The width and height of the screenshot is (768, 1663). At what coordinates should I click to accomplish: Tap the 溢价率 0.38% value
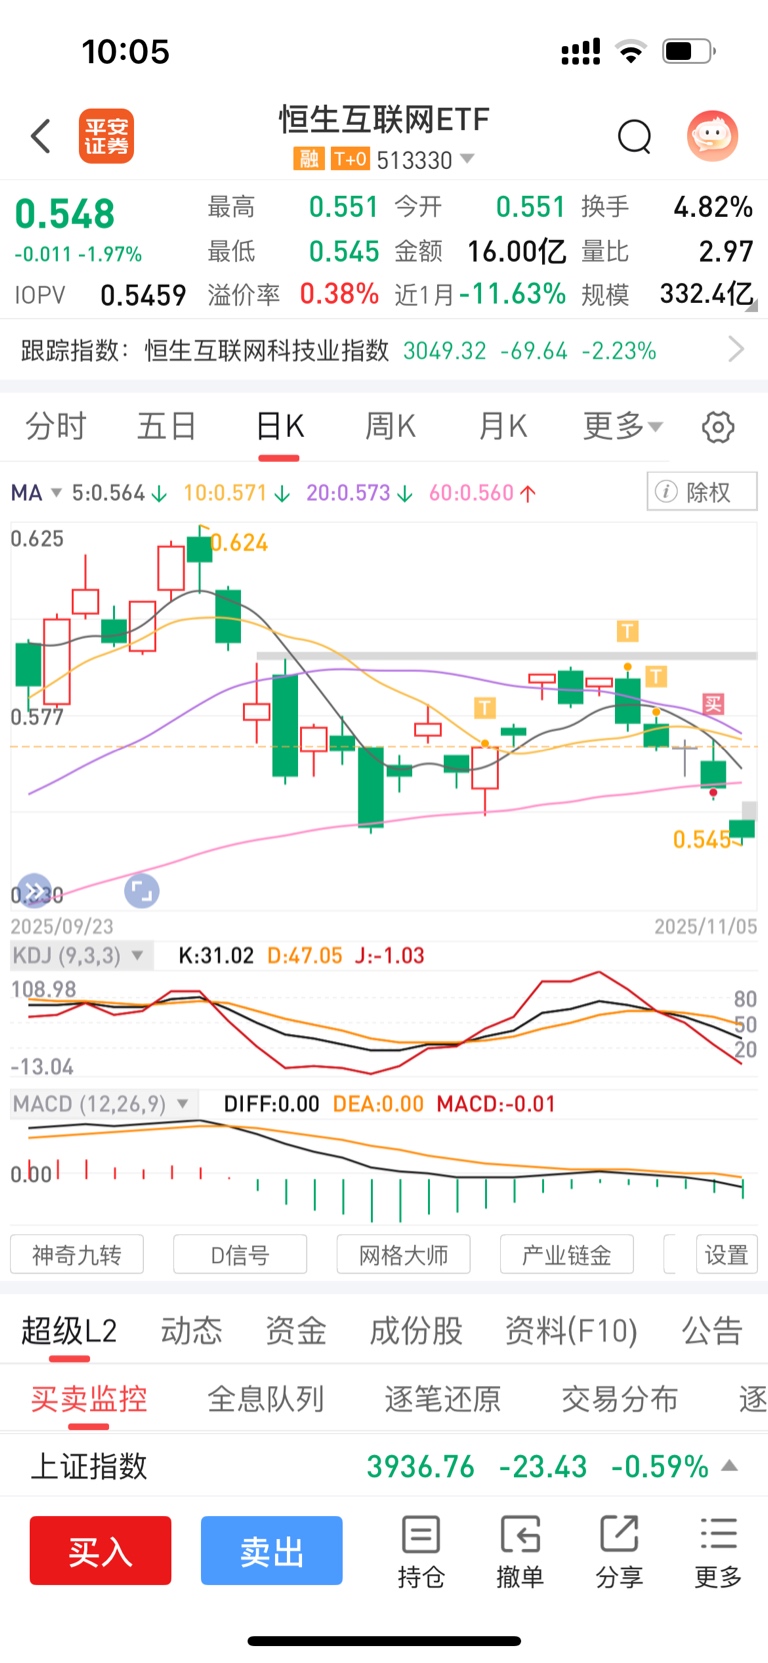339,293
